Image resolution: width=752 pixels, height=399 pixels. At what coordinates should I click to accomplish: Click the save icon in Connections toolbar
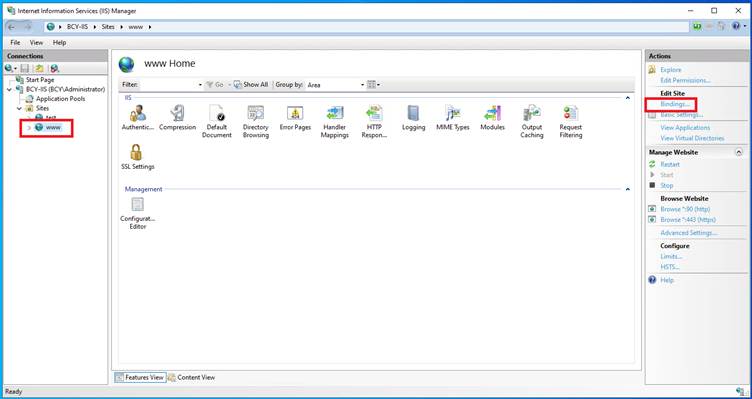click(x=25, y=69)
